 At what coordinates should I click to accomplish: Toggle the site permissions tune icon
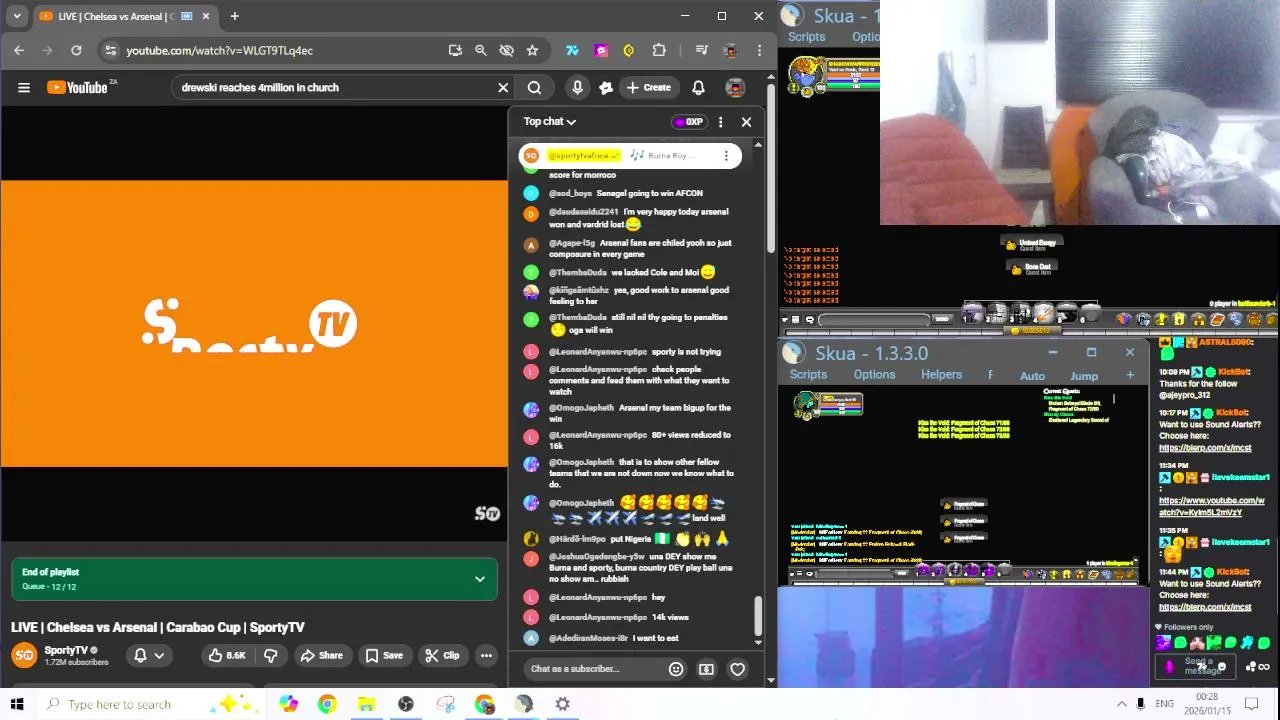110,50
